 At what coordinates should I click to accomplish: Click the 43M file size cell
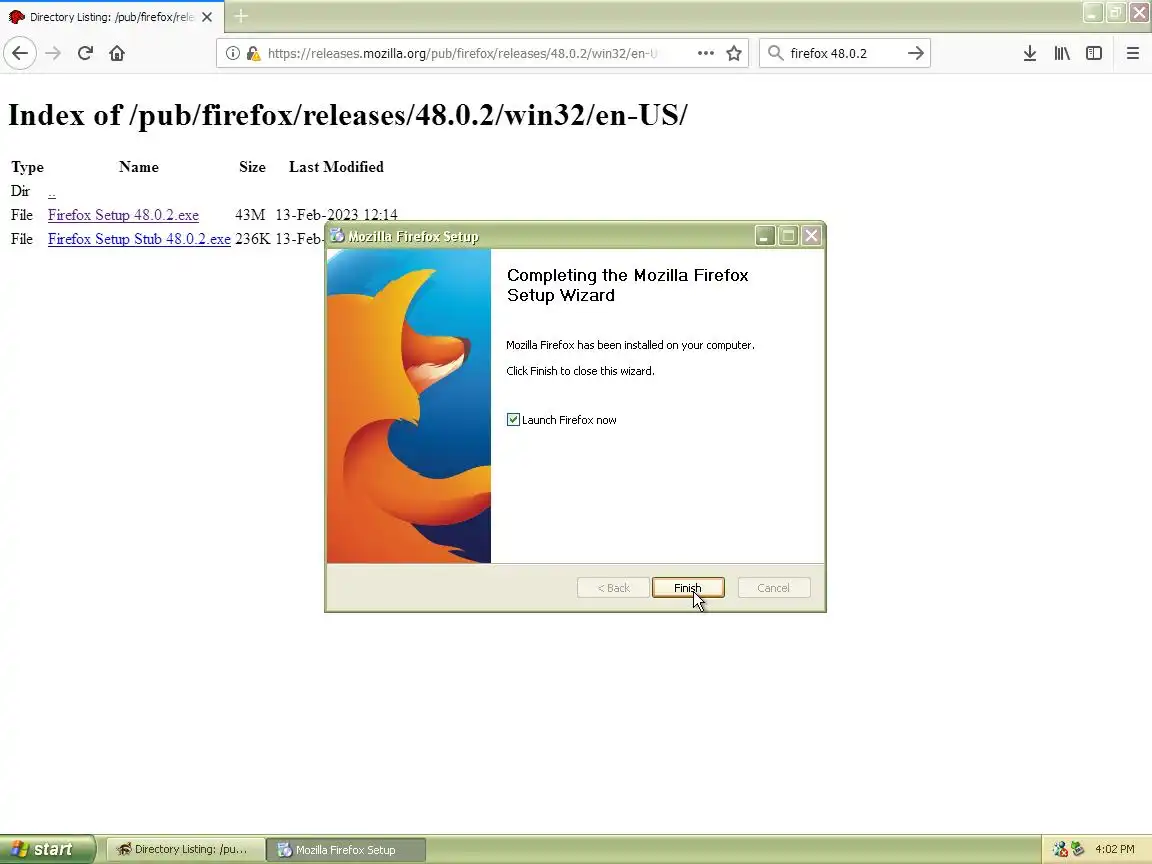[x=250, y=215]
